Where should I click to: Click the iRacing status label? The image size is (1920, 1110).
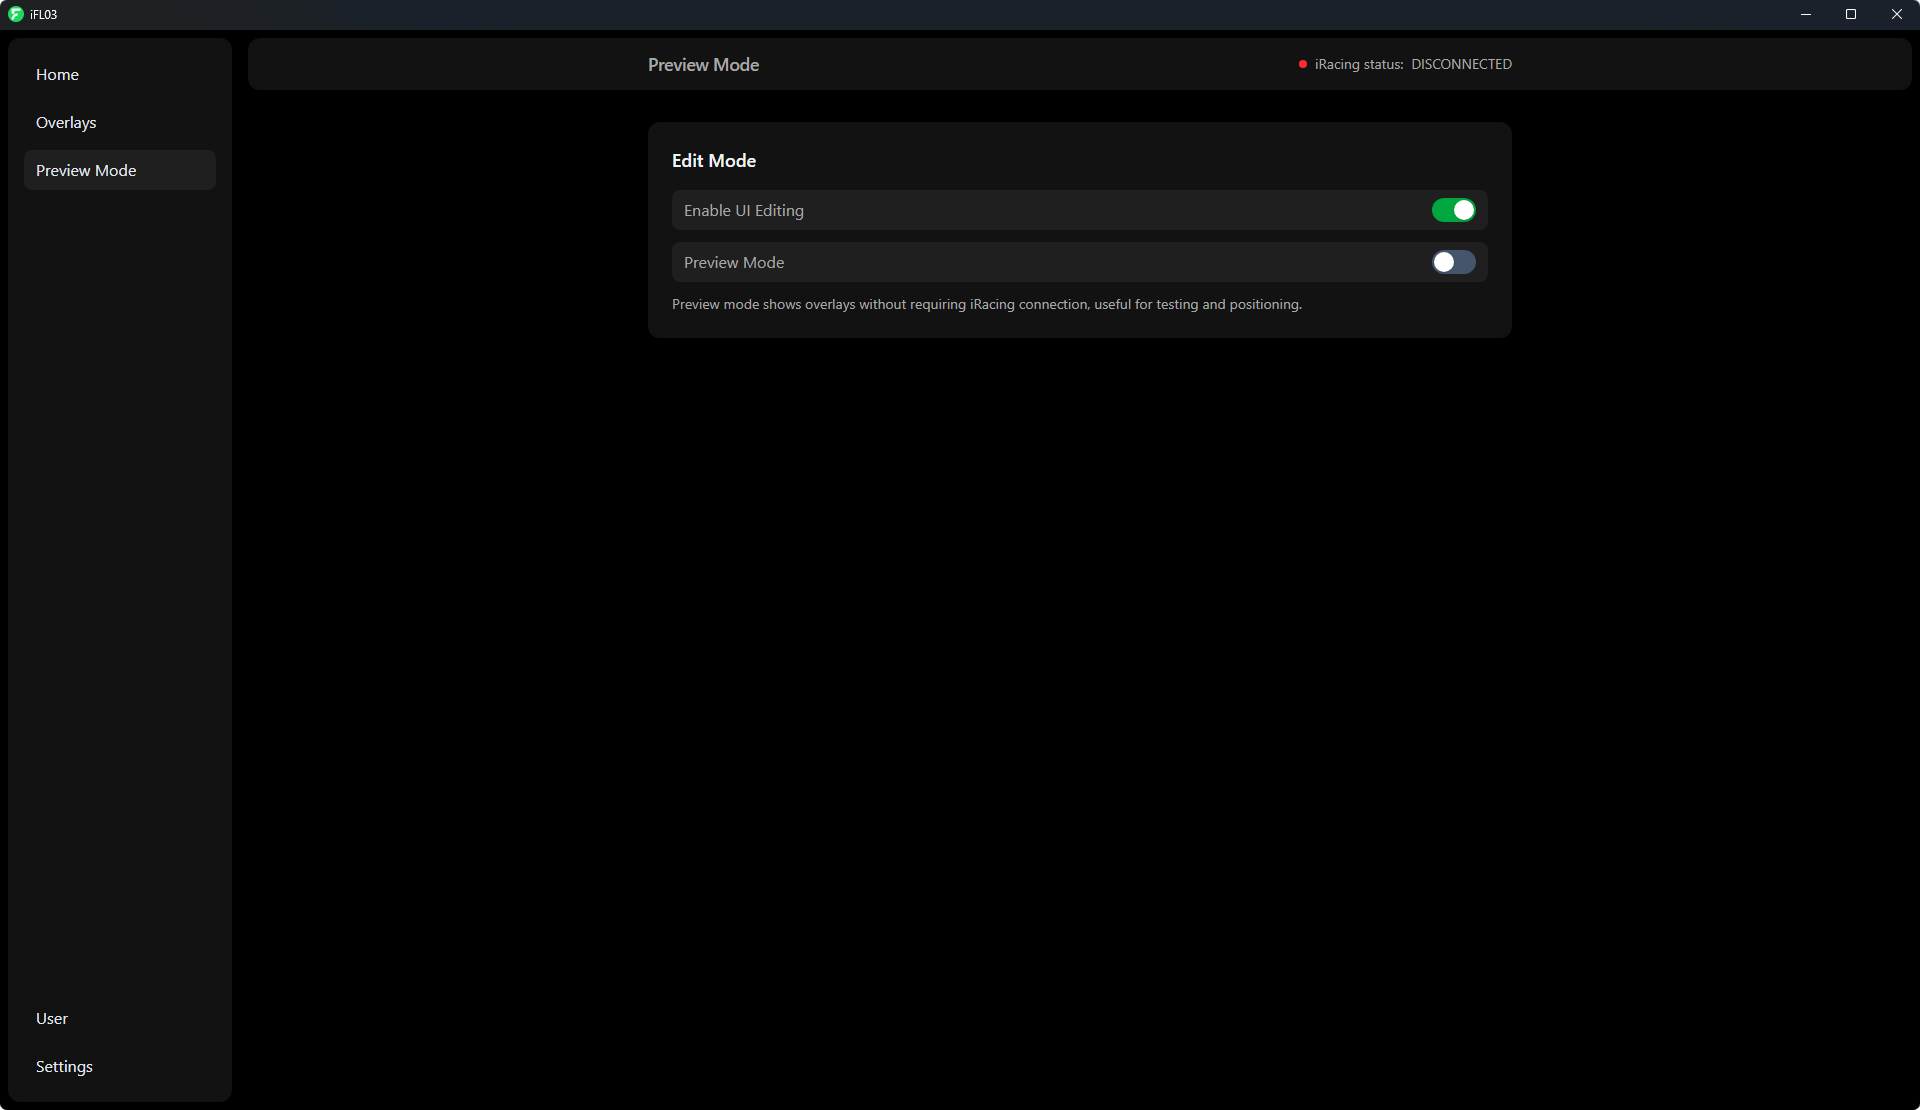point(1359,64)
